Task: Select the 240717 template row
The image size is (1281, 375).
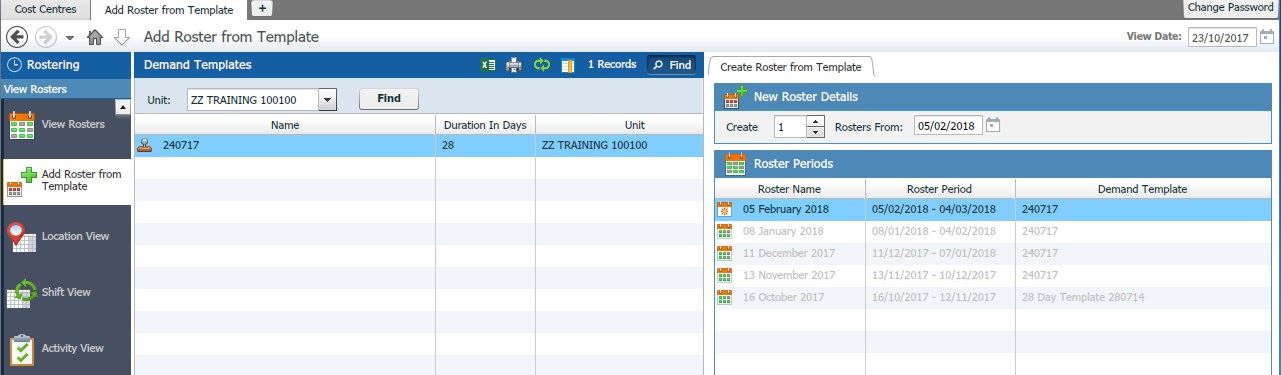Action: pyautogui.click(x=418, y=145)
